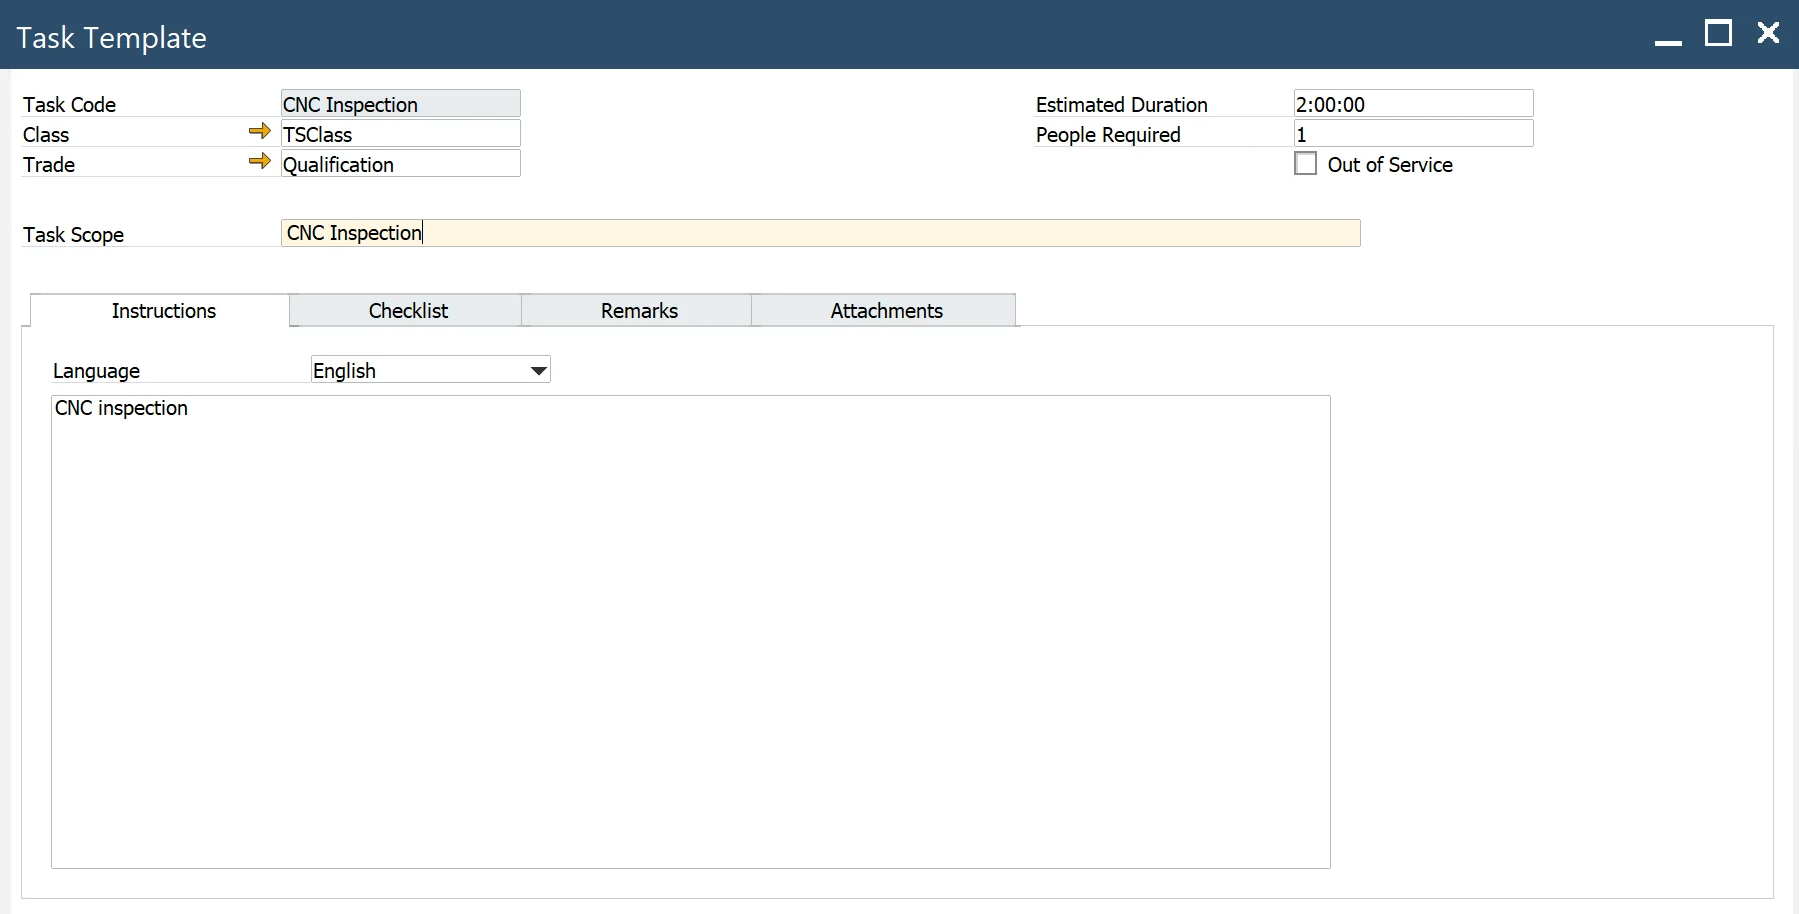
Task: Close the Task Template window
Action: point(1768,34)
